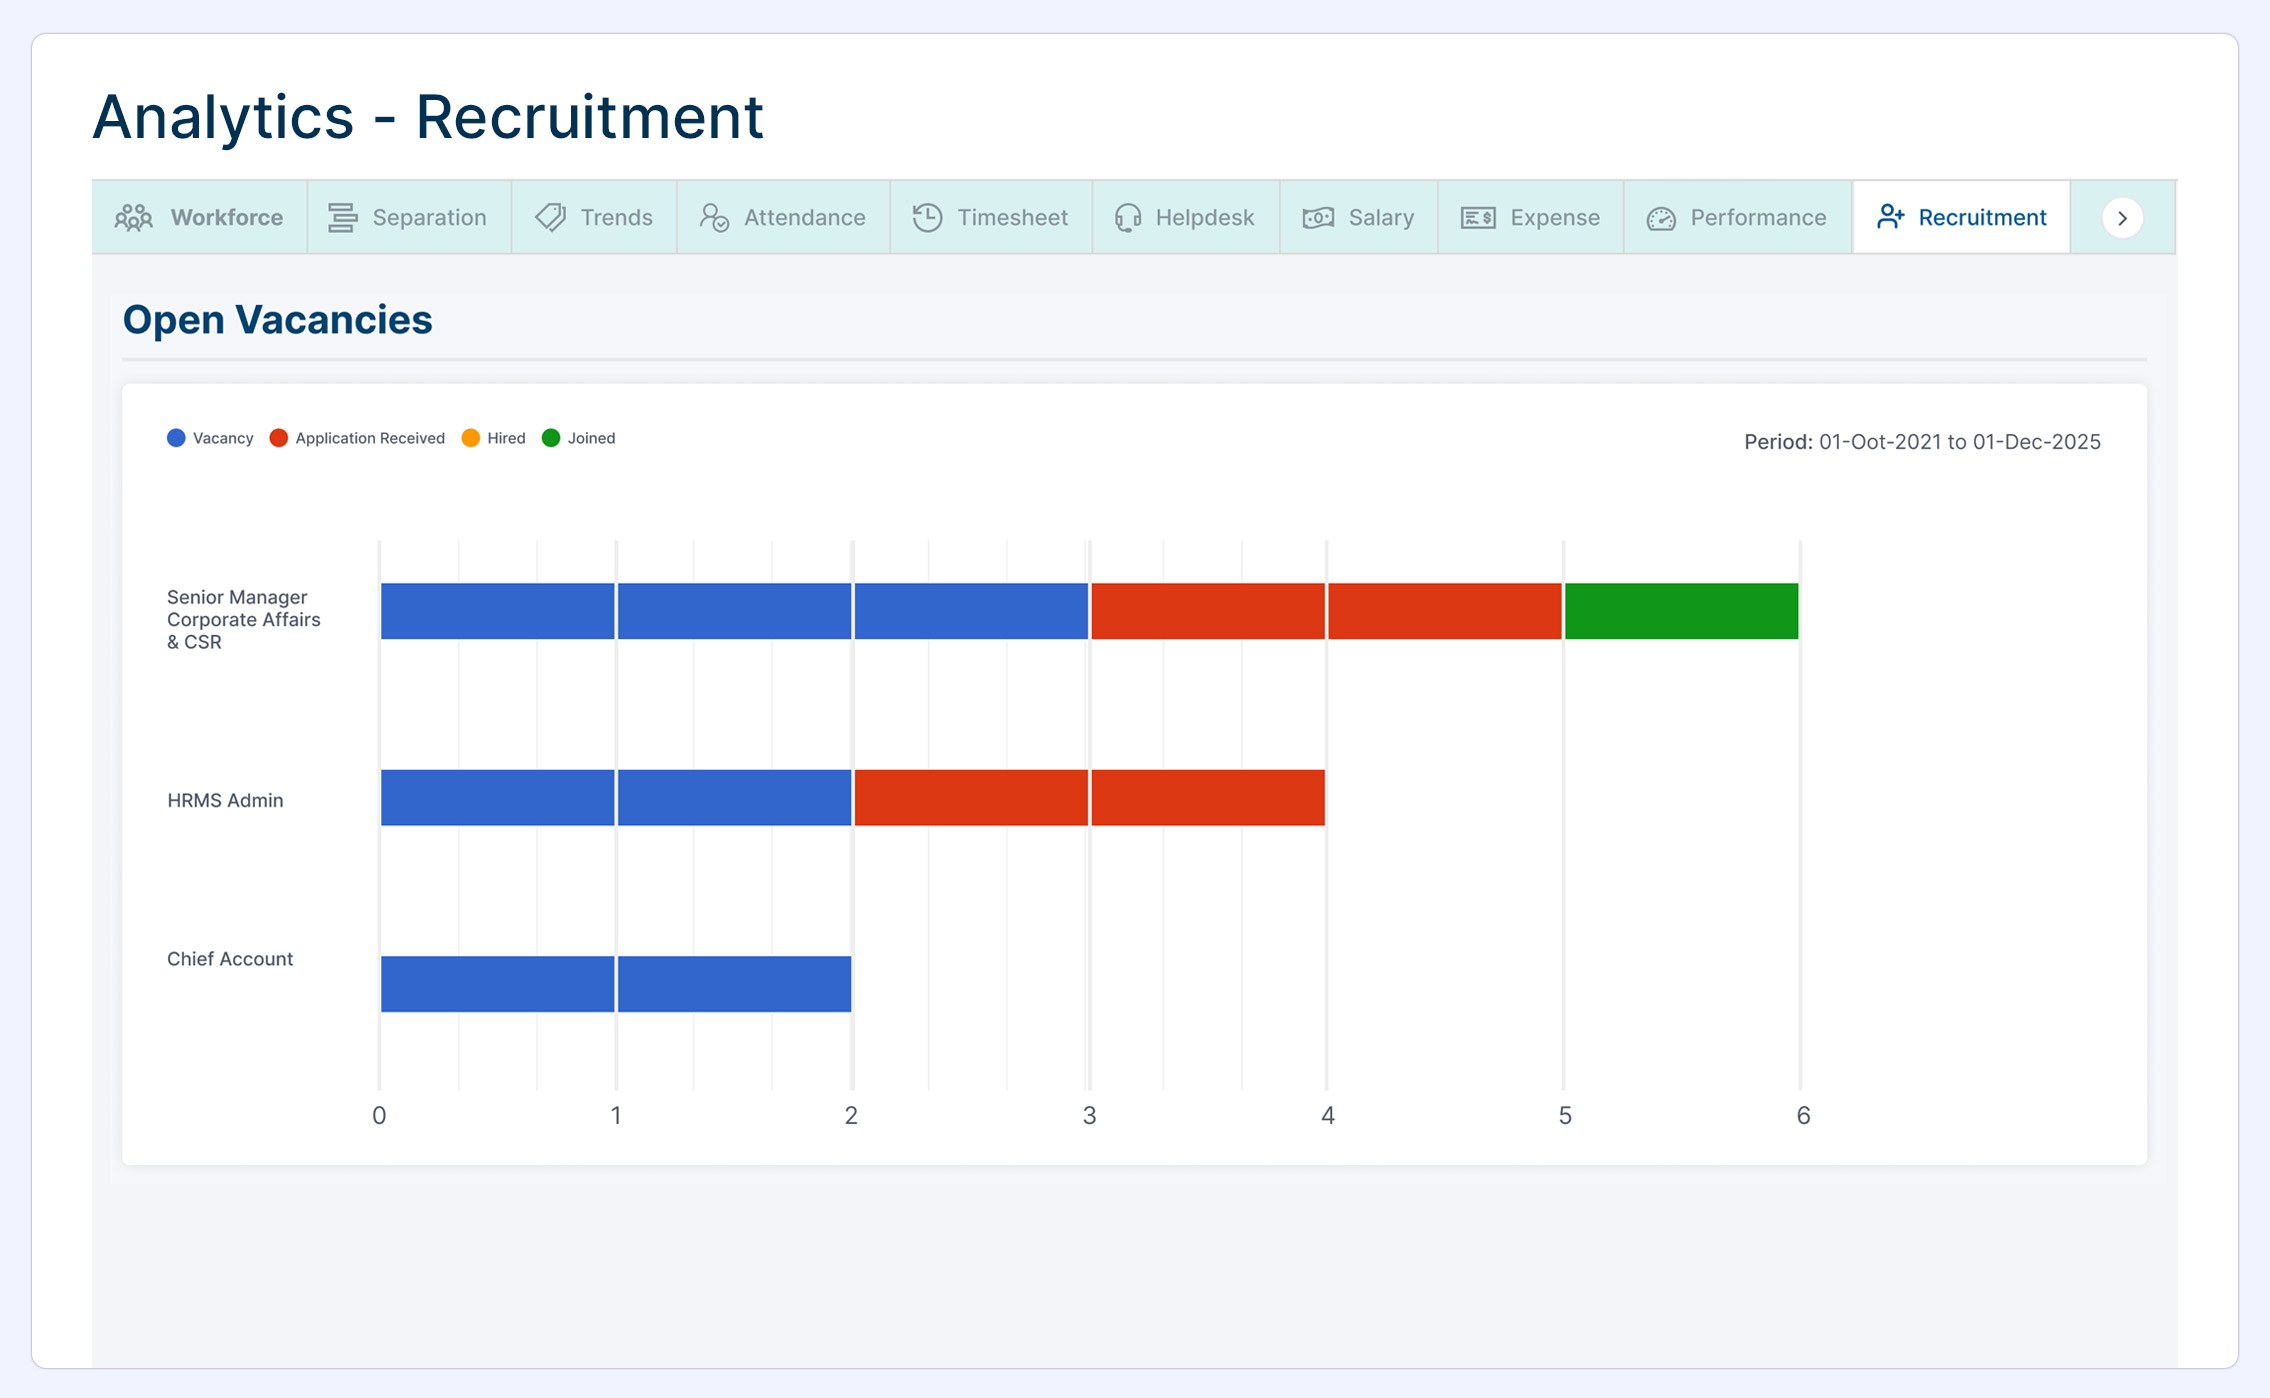This screenshot has width=2270, height=1398.
Task: Click the Separation tab icon
Action: tap(342, 218)
